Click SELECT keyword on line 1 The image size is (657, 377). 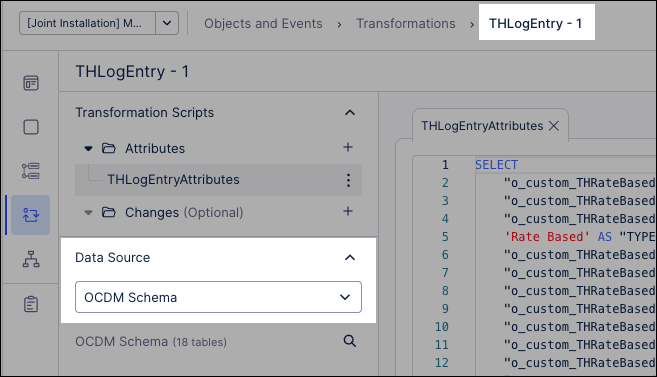(497, 165)
